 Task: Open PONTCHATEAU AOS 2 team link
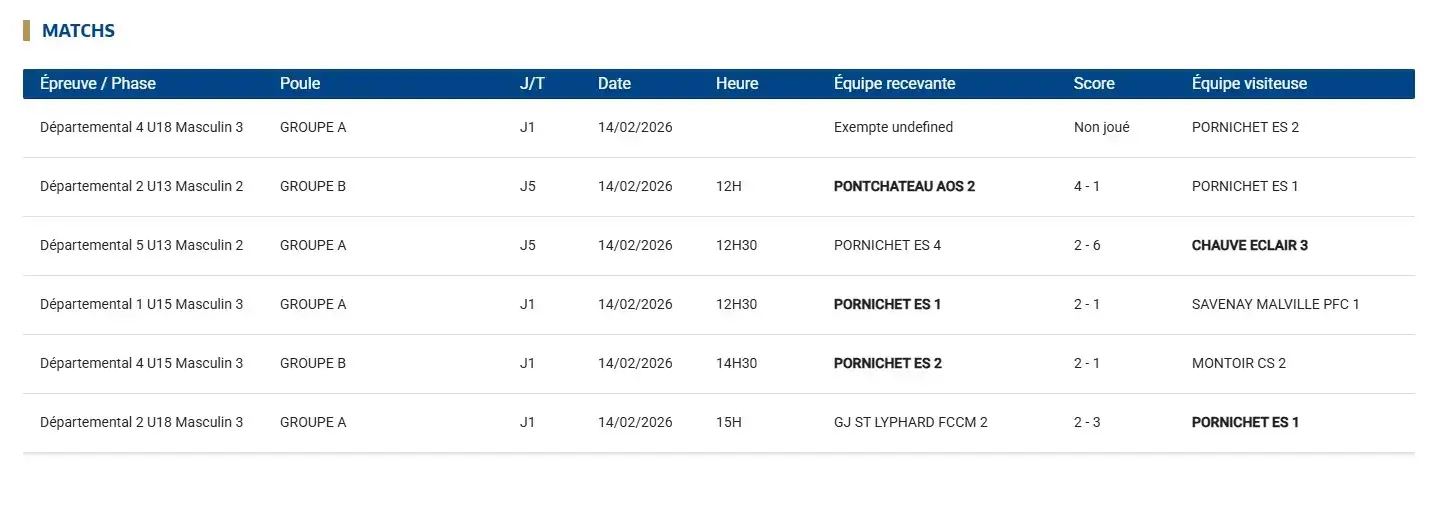coord(904,187)
